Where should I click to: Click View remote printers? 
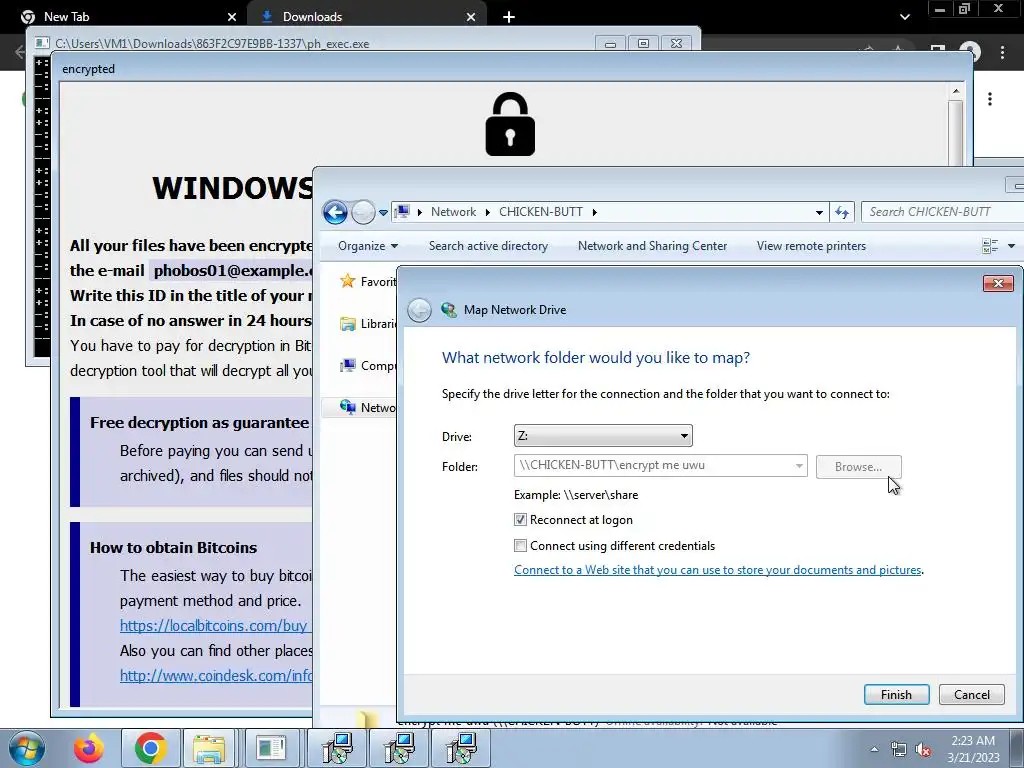(811, 246)
